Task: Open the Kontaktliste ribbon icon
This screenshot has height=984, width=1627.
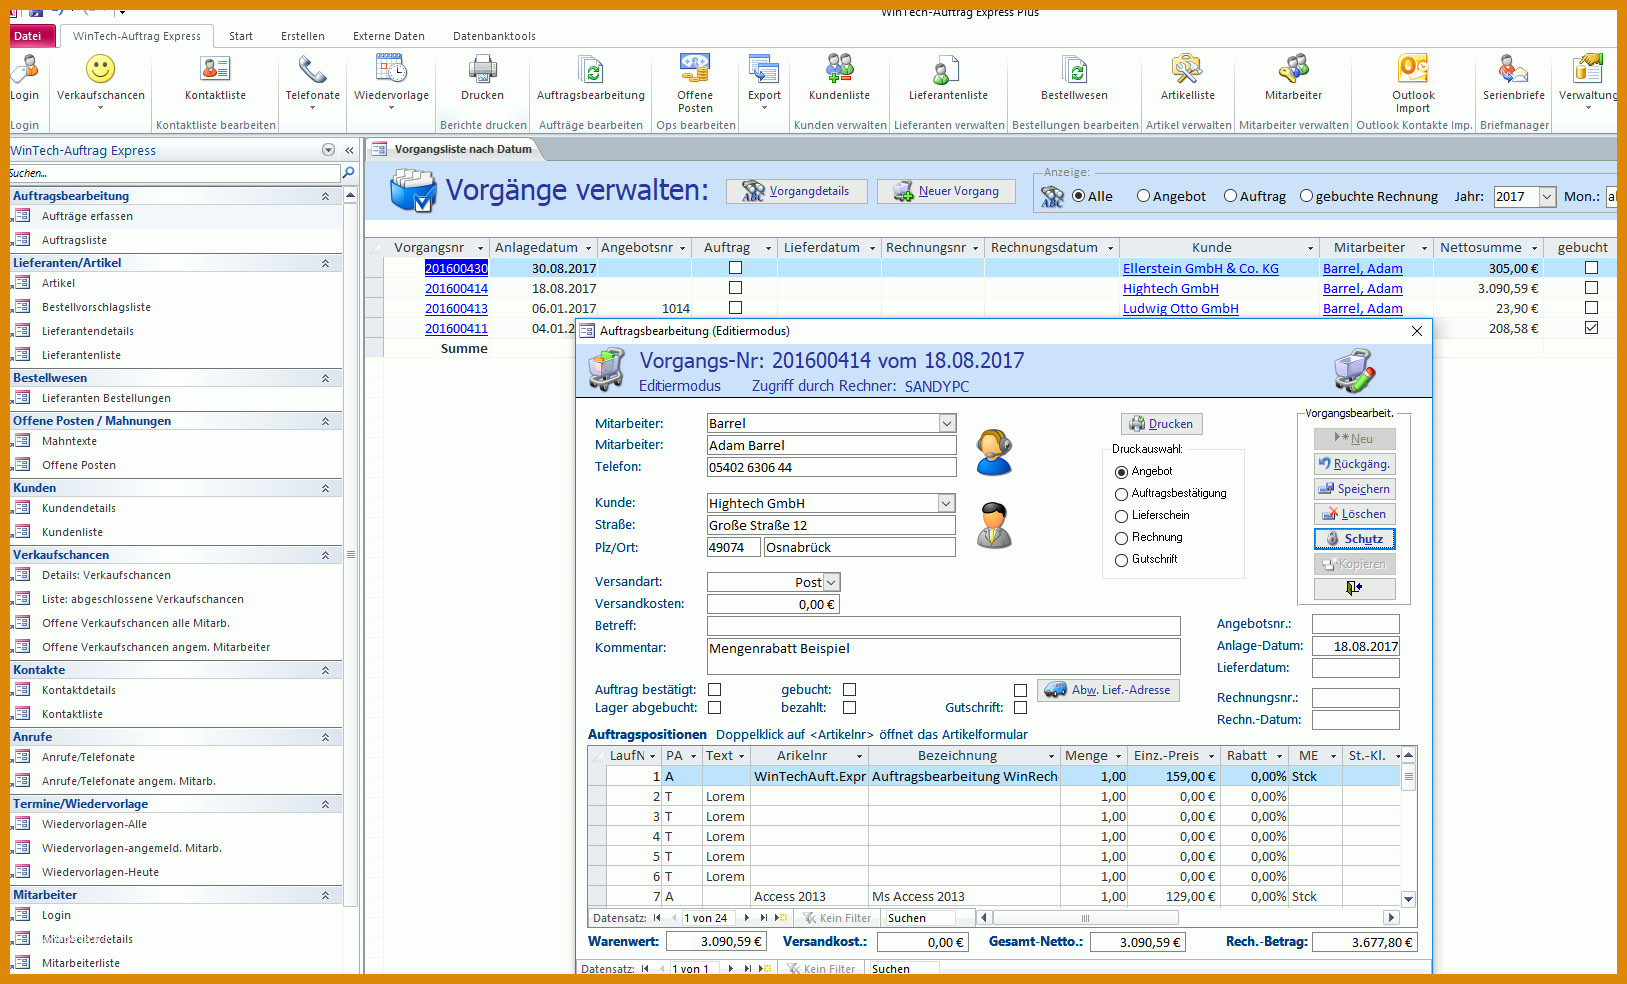Action: [x=215, y=69]
